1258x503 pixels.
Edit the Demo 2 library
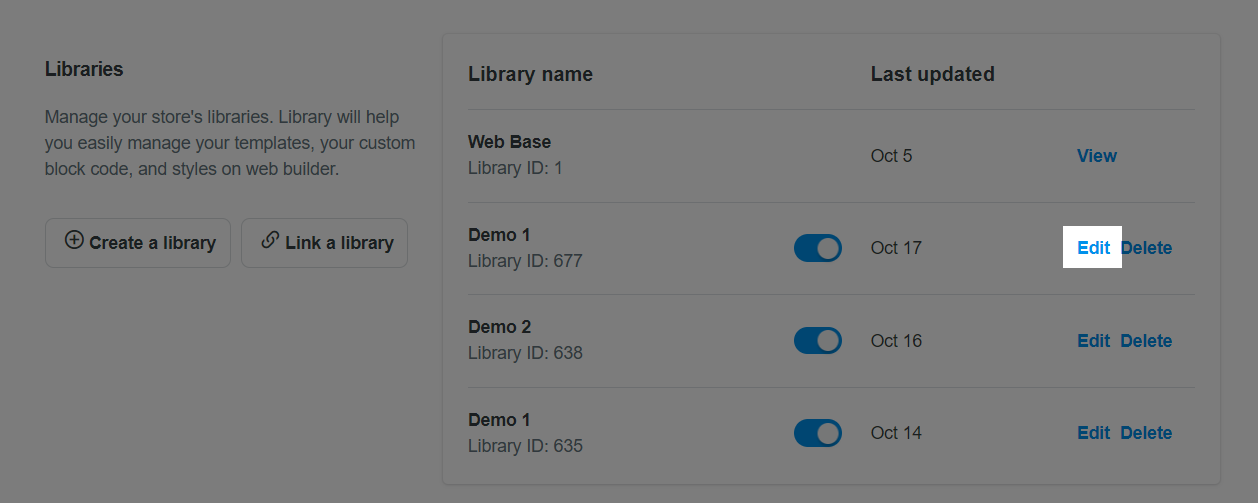pyautogui.click(x=1093, y=341)
